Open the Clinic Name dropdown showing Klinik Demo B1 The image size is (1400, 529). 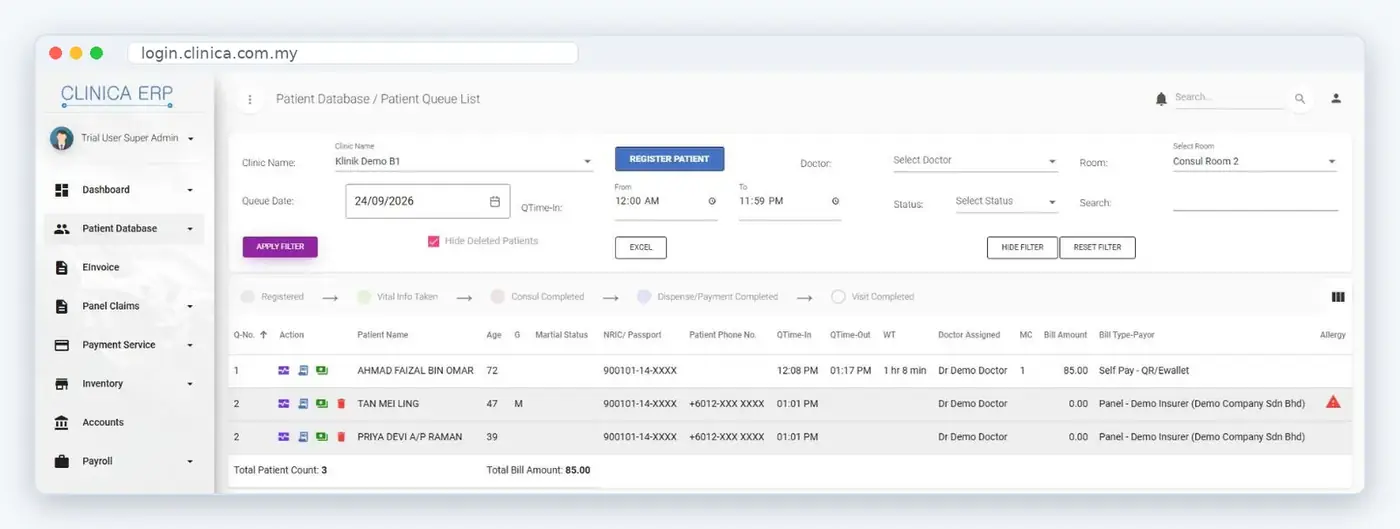(x=464, y=161)
